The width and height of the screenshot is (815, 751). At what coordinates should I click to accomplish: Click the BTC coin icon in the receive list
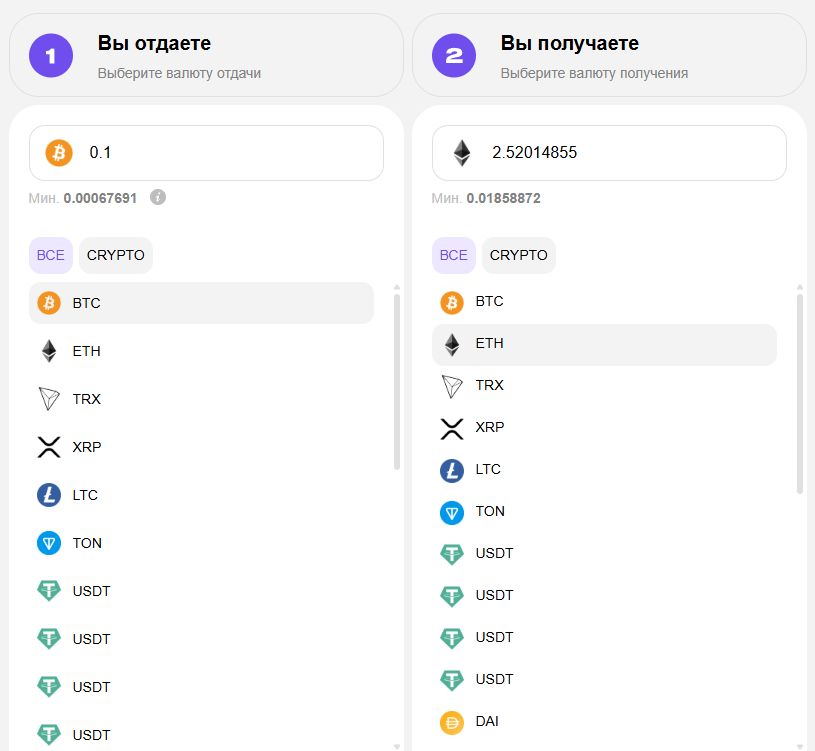[x=452, y=302]
